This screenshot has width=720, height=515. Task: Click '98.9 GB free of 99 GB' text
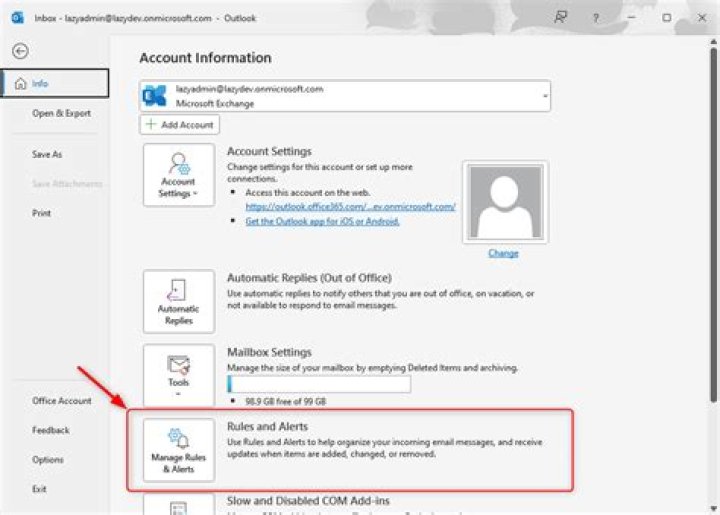285,402
